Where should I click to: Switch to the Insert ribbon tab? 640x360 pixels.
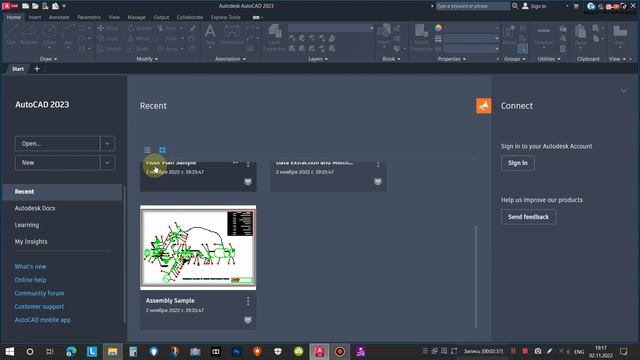coord(35,17)
